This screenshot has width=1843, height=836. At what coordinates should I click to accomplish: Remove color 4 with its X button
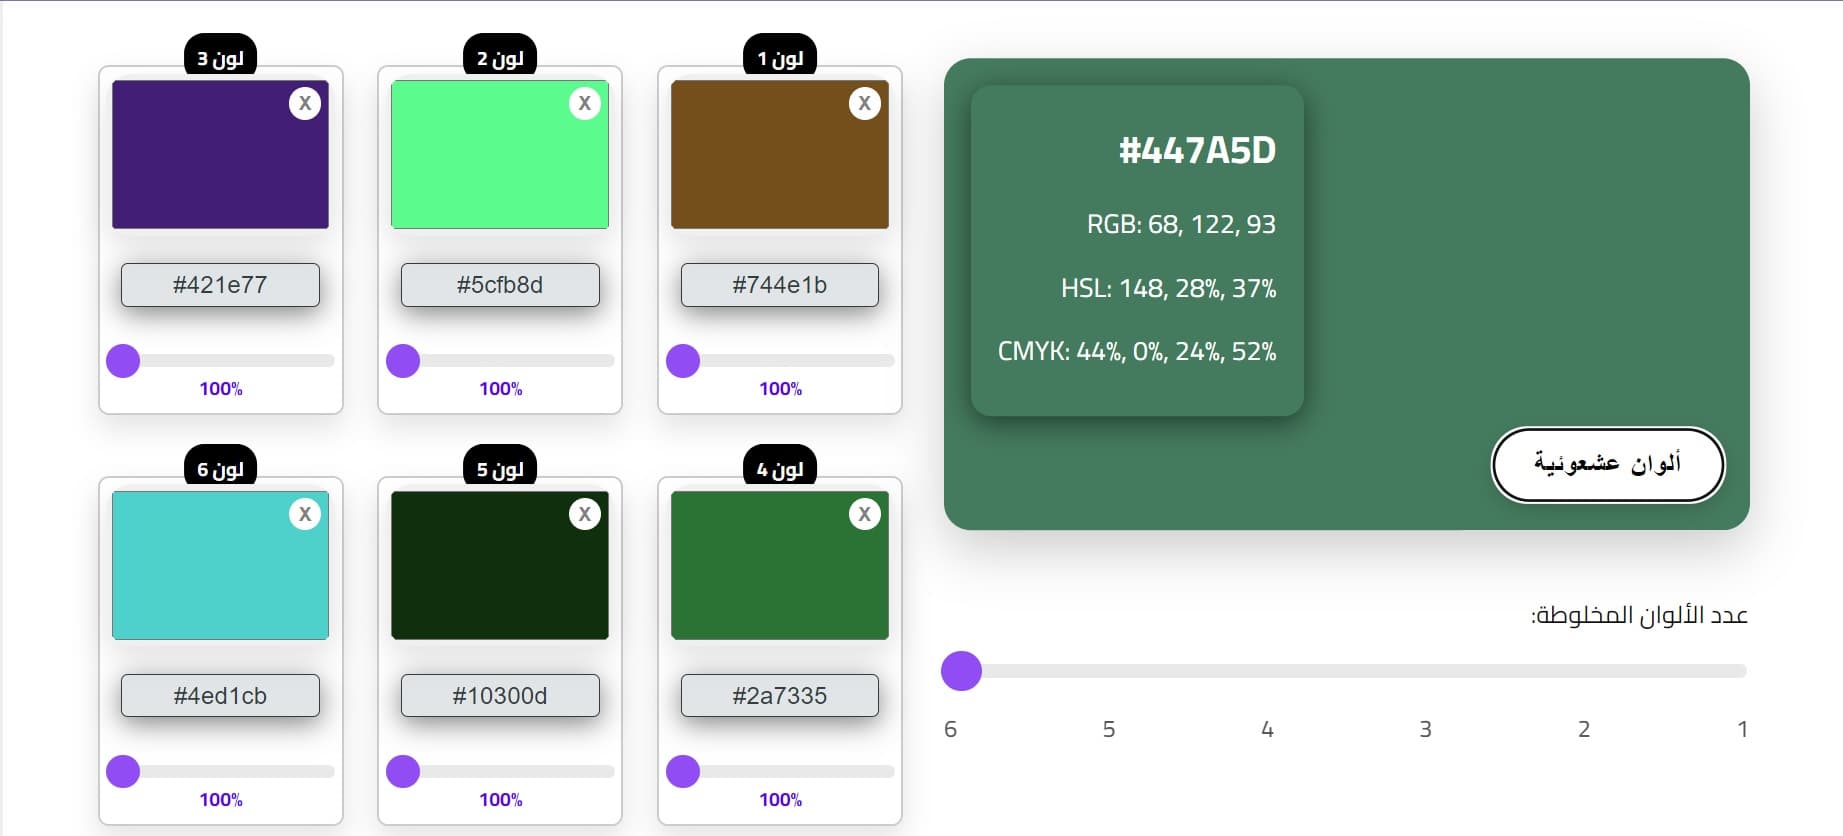click(x=865, y=514)
